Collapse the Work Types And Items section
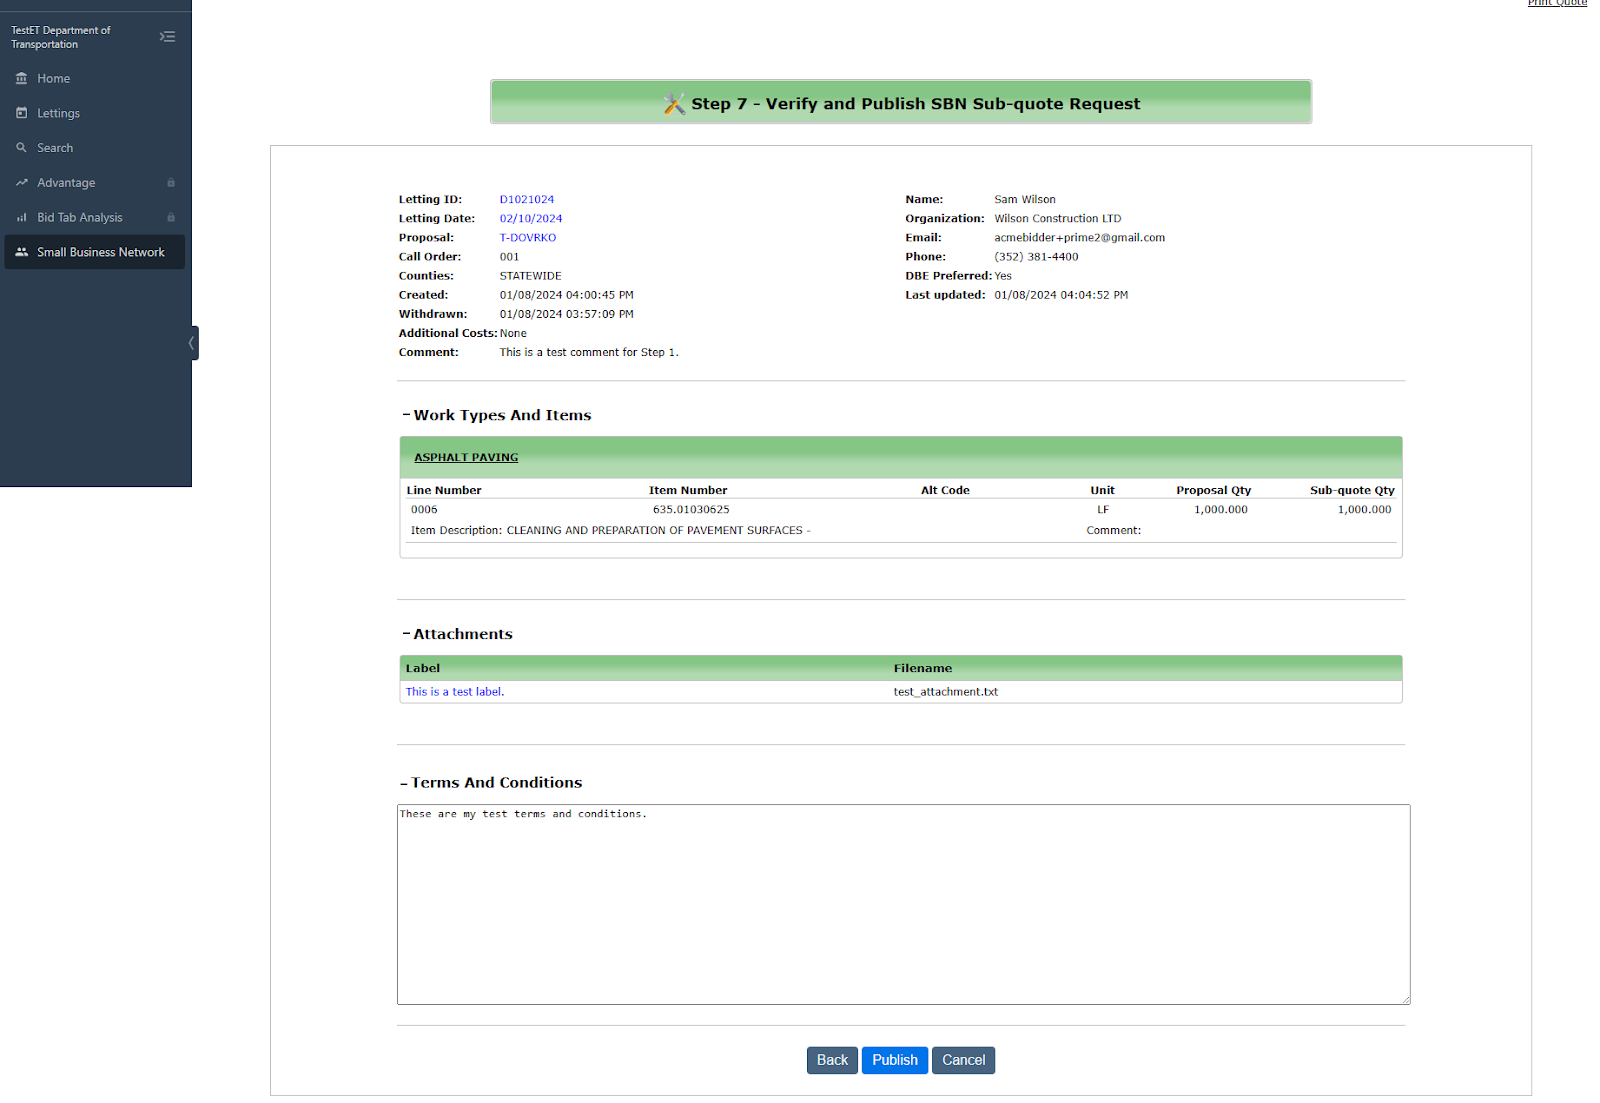 (x=406, y=415)
